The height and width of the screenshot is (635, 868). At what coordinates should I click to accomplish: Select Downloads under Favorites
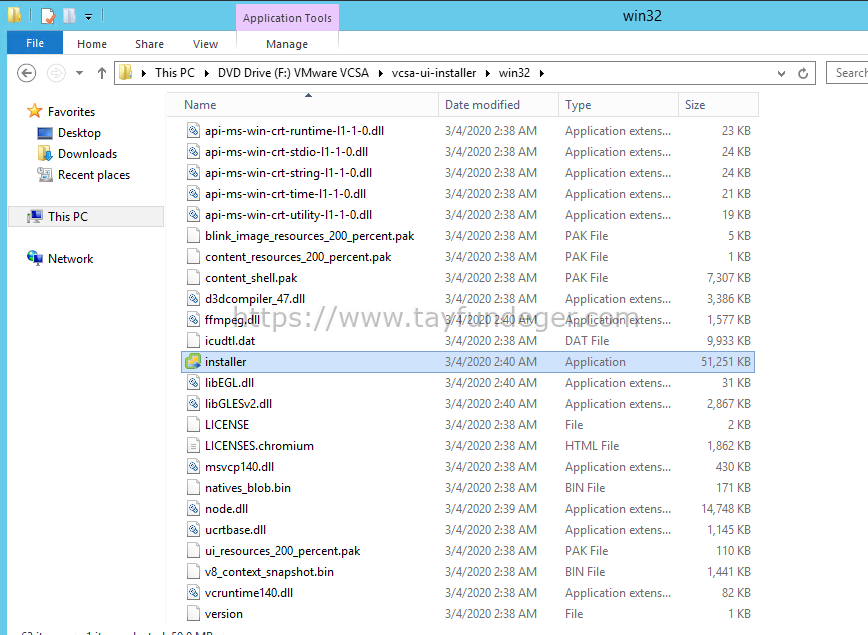point(87,154)
